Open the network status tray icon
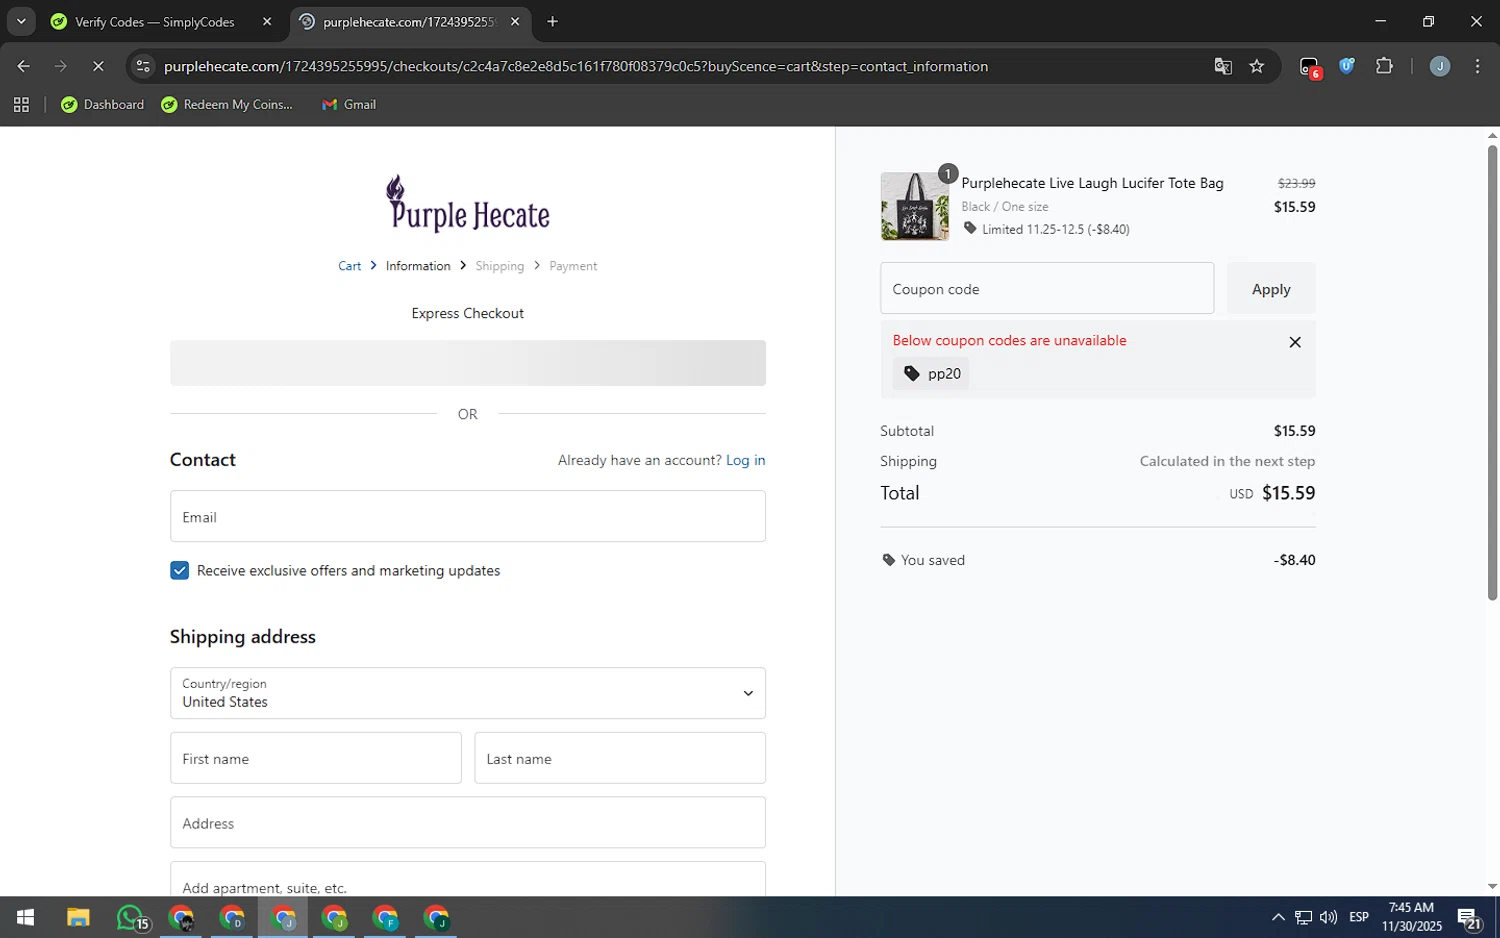 (1303, 917)
